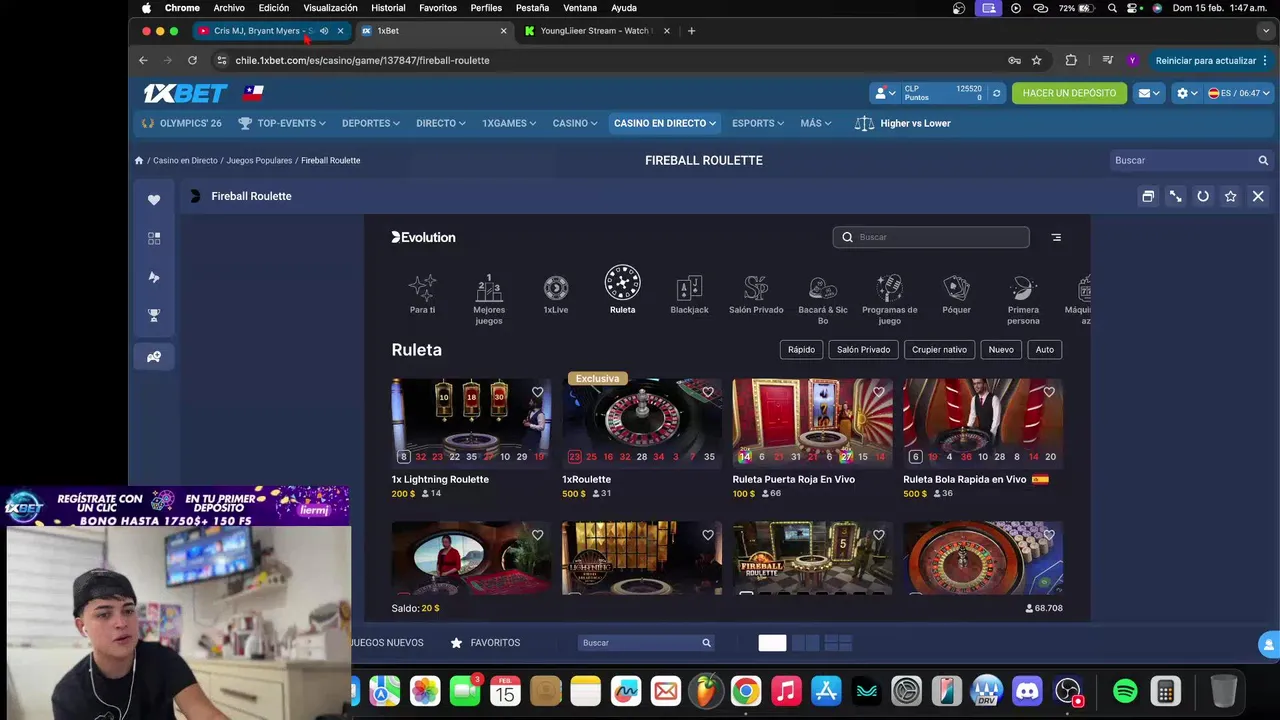
Task: Refresh the account balance
Action: (x=996, y=93)
